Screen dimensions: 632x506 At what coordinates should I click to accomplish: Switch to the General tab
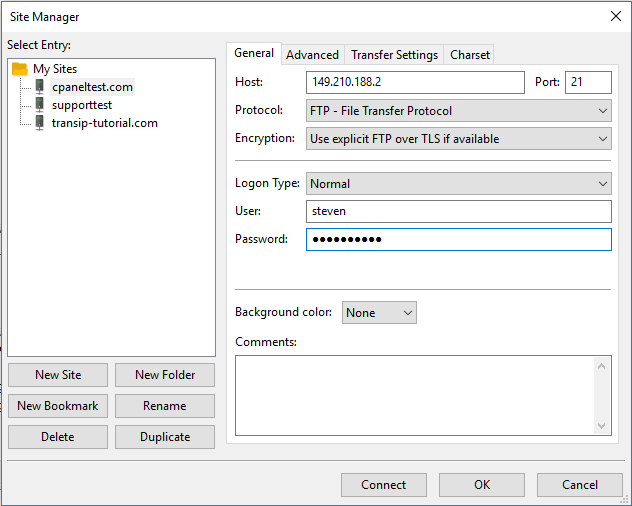click(254, 53)
